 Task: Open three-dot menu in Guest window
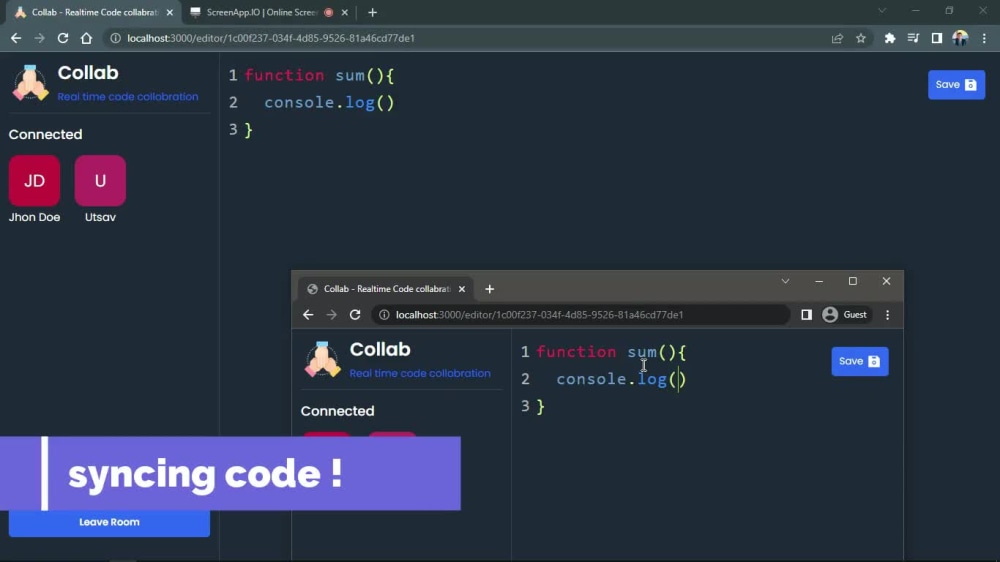(887, 315)
